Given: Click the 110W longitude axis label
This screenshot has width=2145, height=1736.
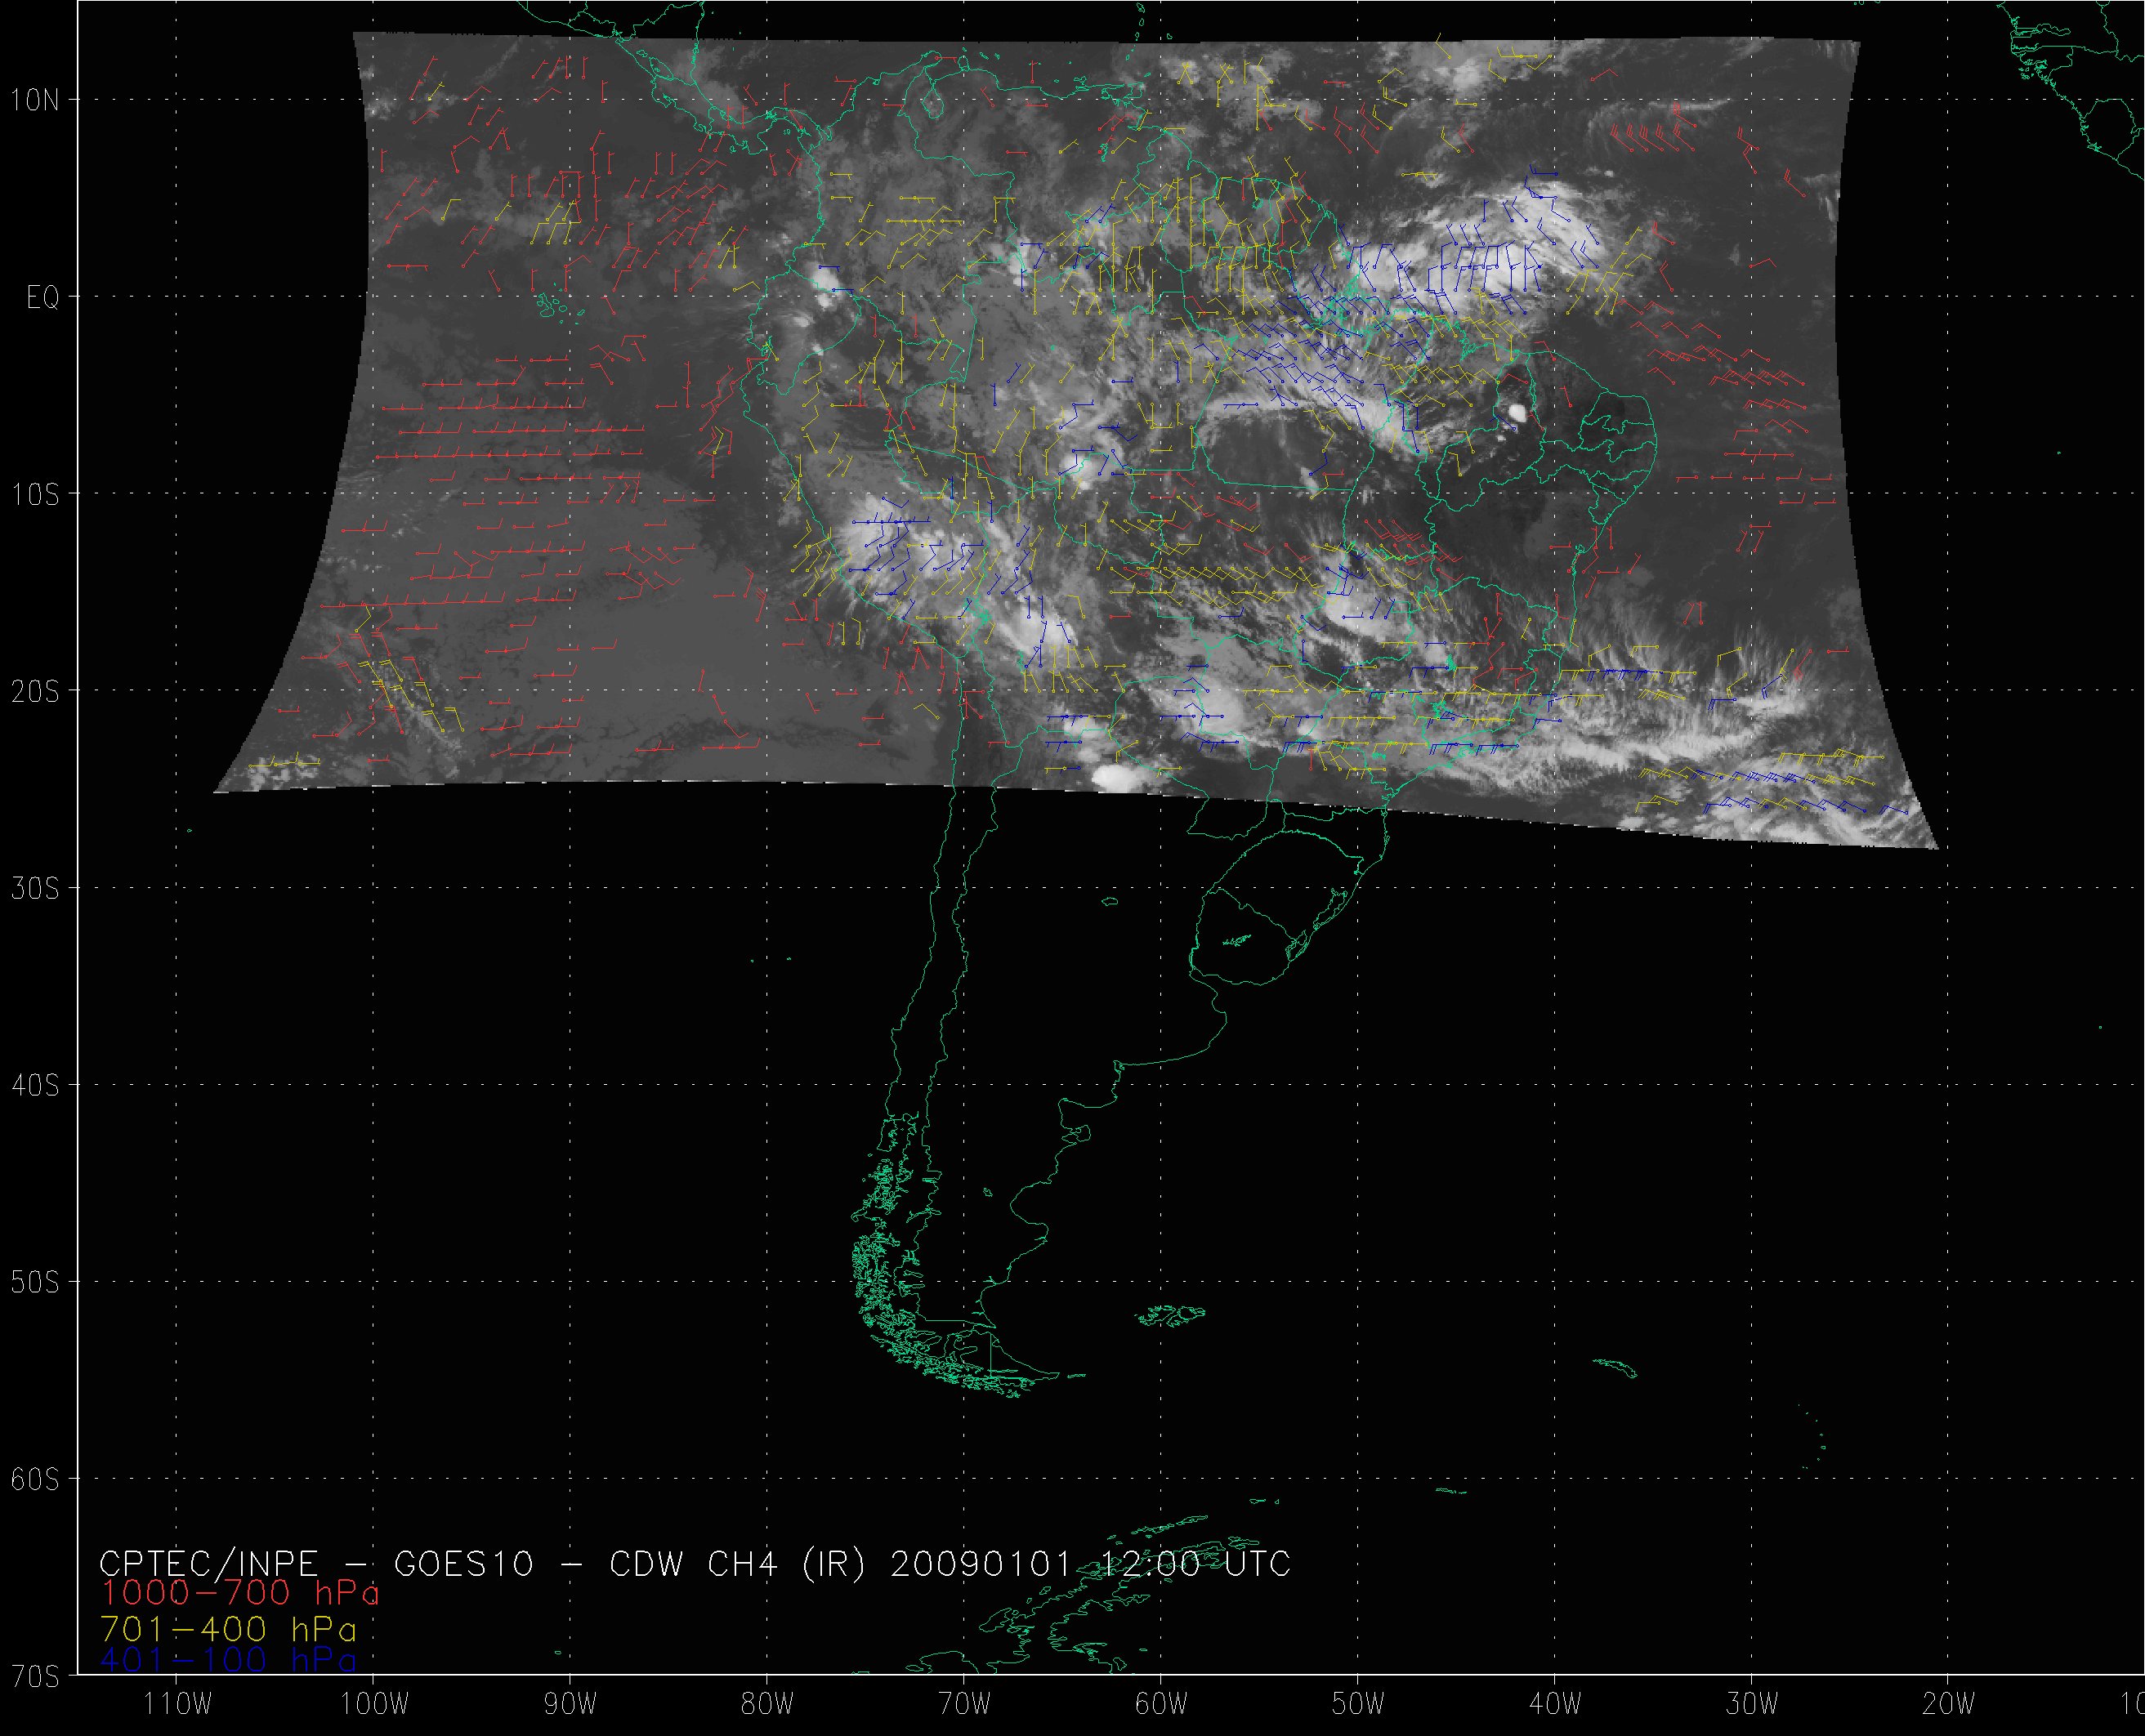Looking at the screenshot, I should pos(178,1705).
